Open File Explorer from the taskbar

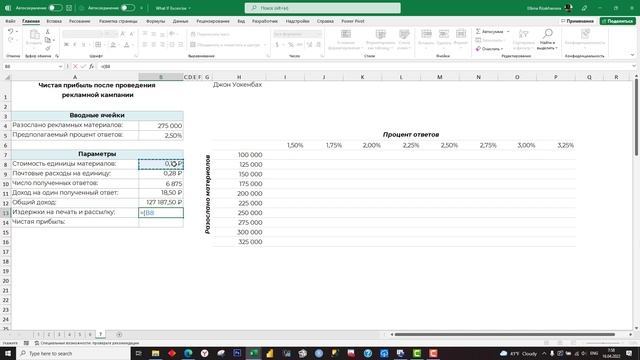(155, 353)
